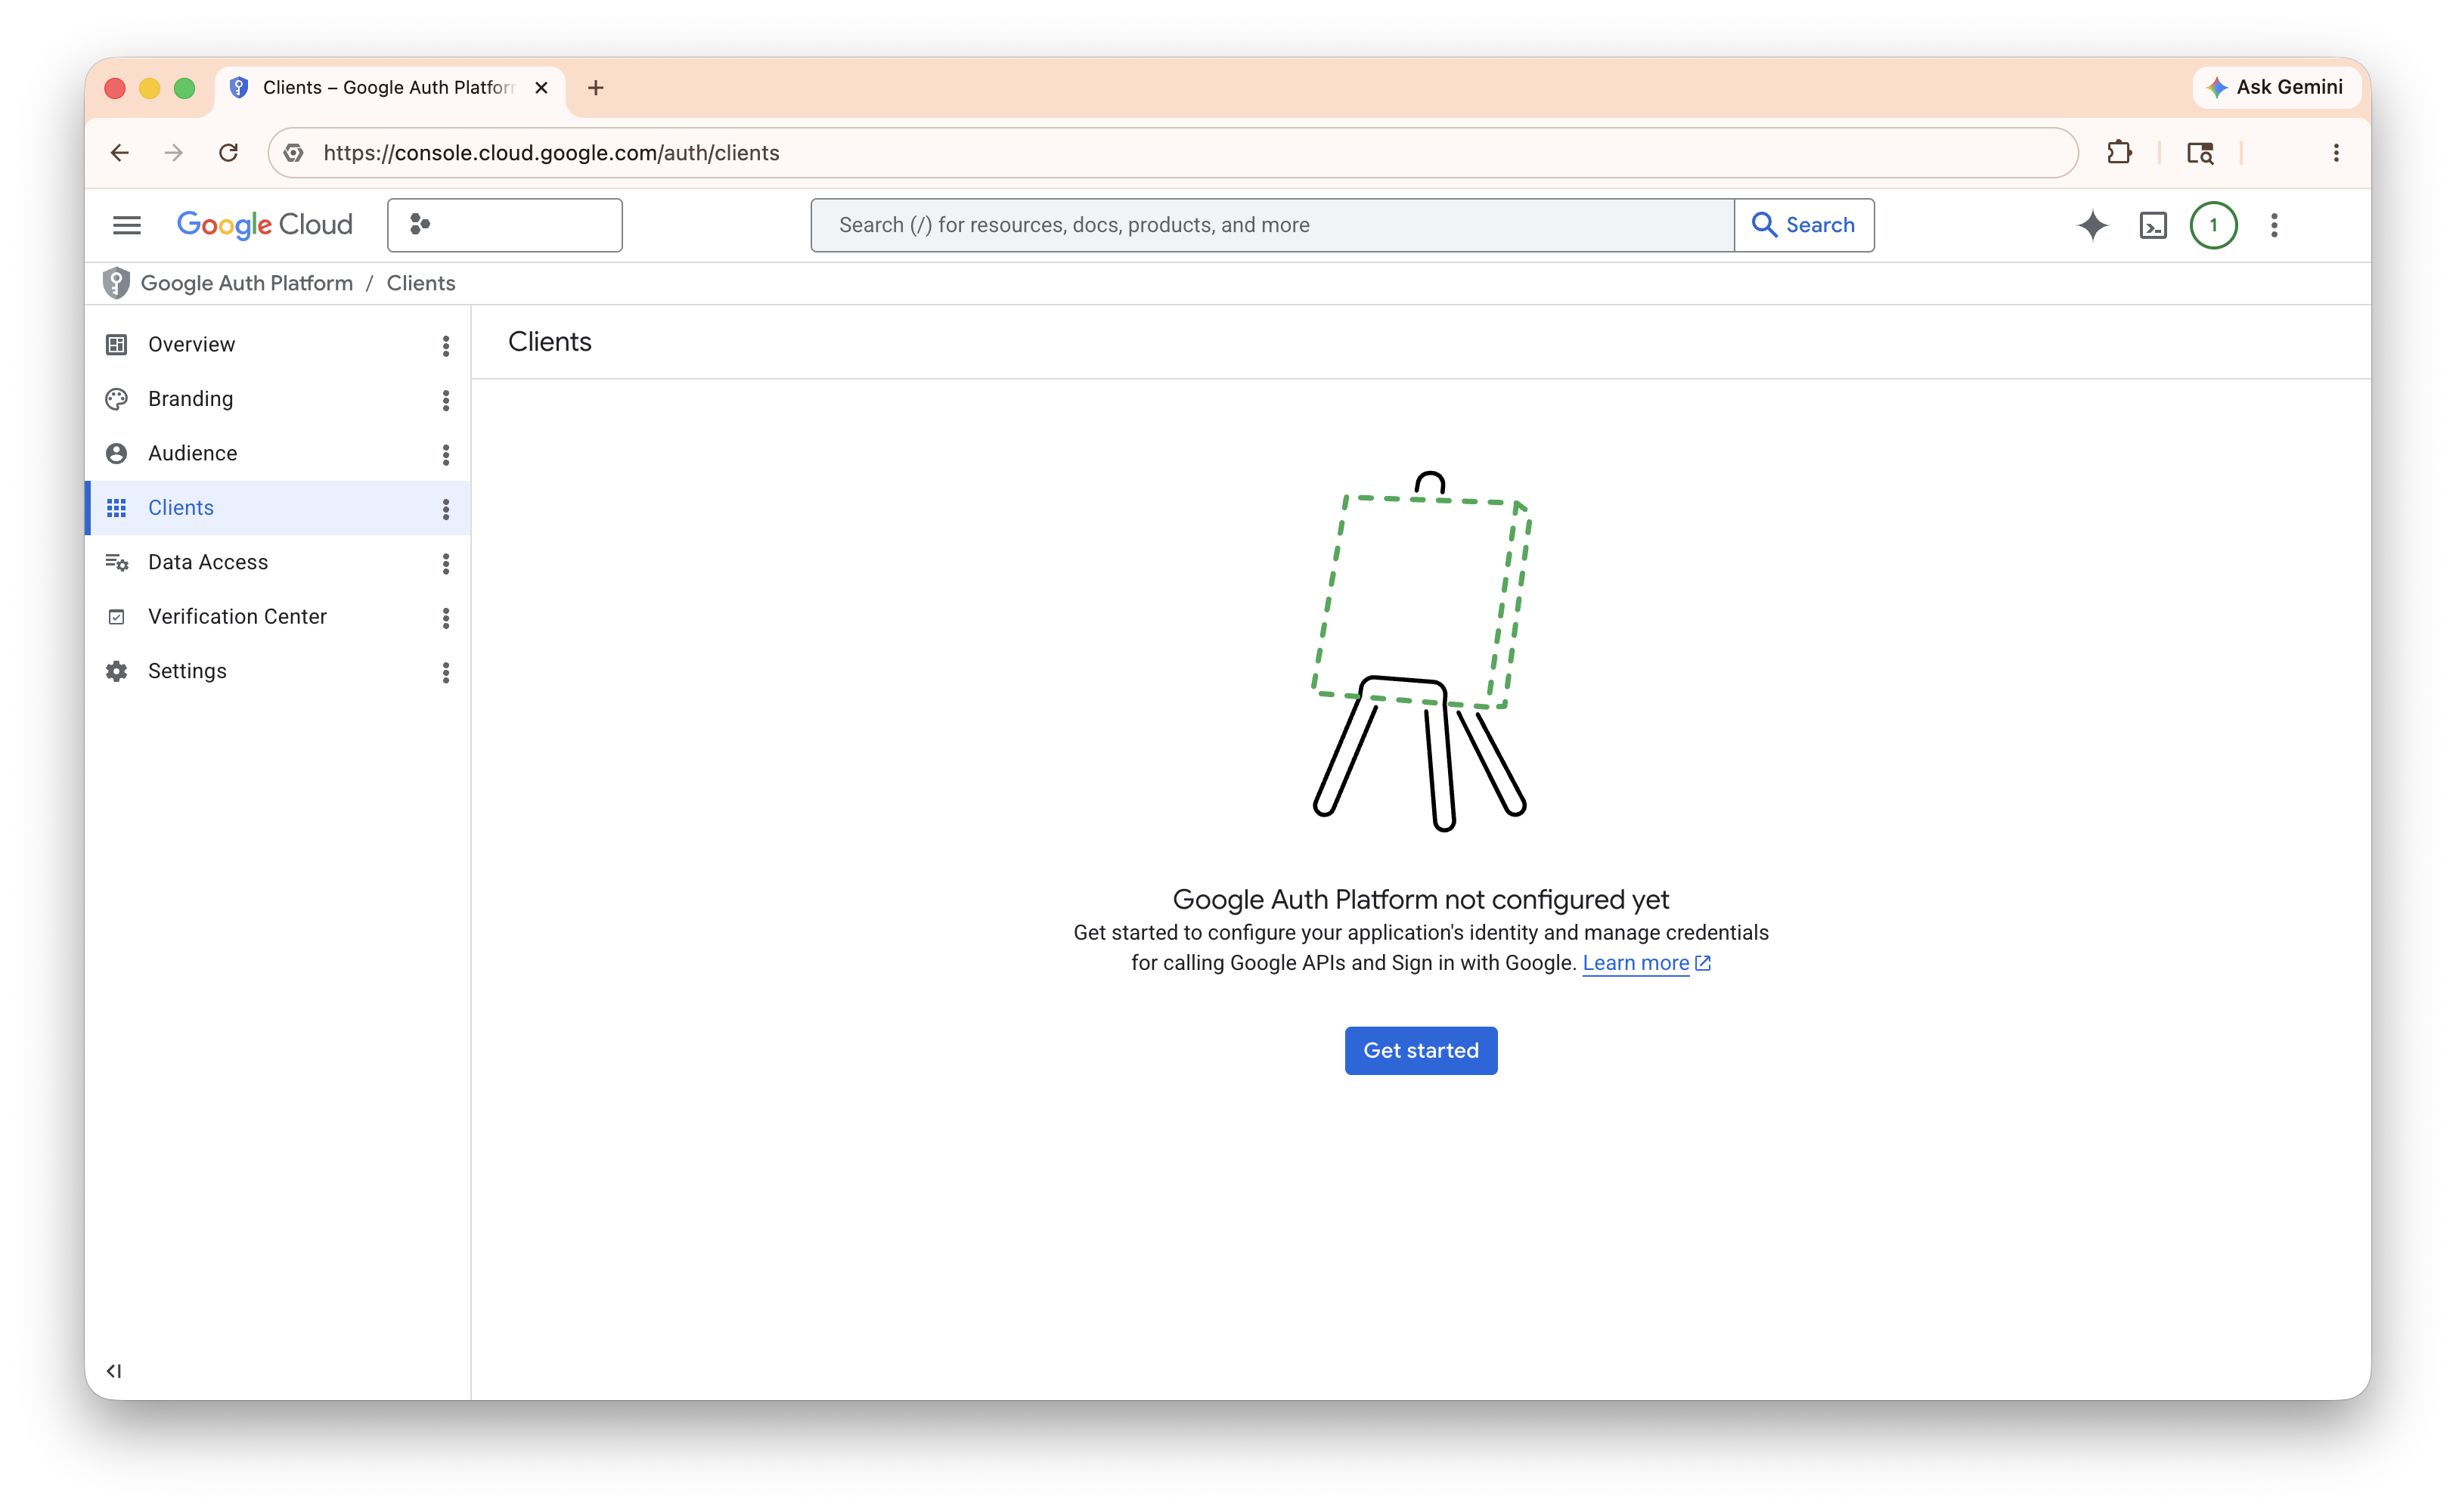Open Data Access in the sidebar
Screen dimensions: 2456x1512
coord(277,562)
